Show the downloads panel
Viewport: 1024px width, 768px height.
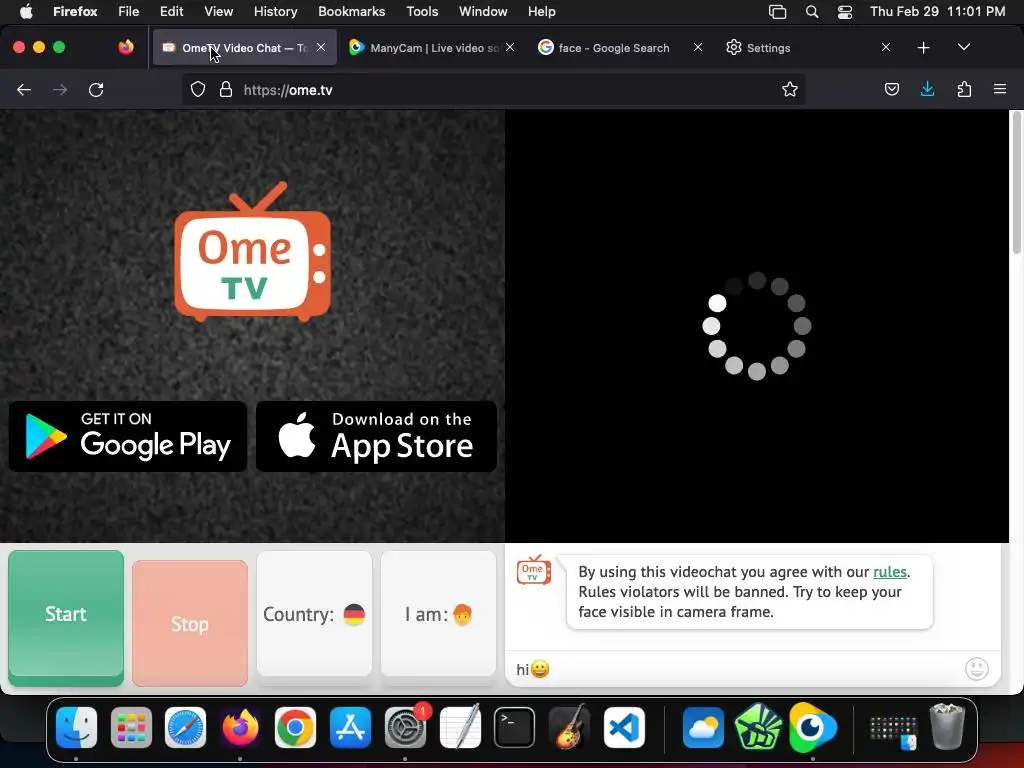pos(927,89)
